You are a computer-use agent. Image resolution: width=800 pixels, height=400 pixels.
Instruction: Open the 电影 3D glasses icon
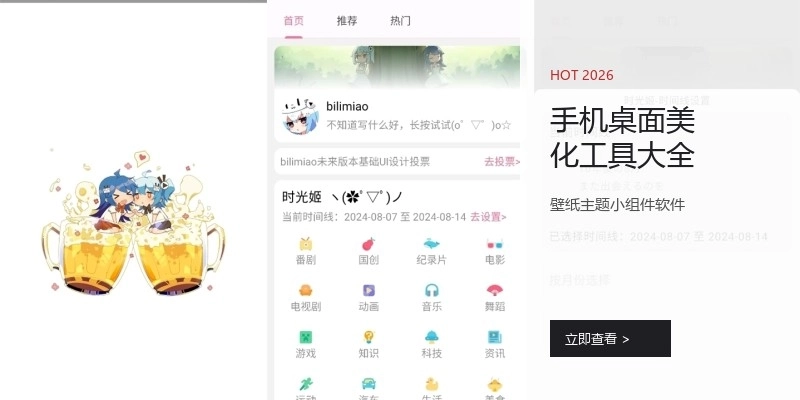[x=494, y=244]
